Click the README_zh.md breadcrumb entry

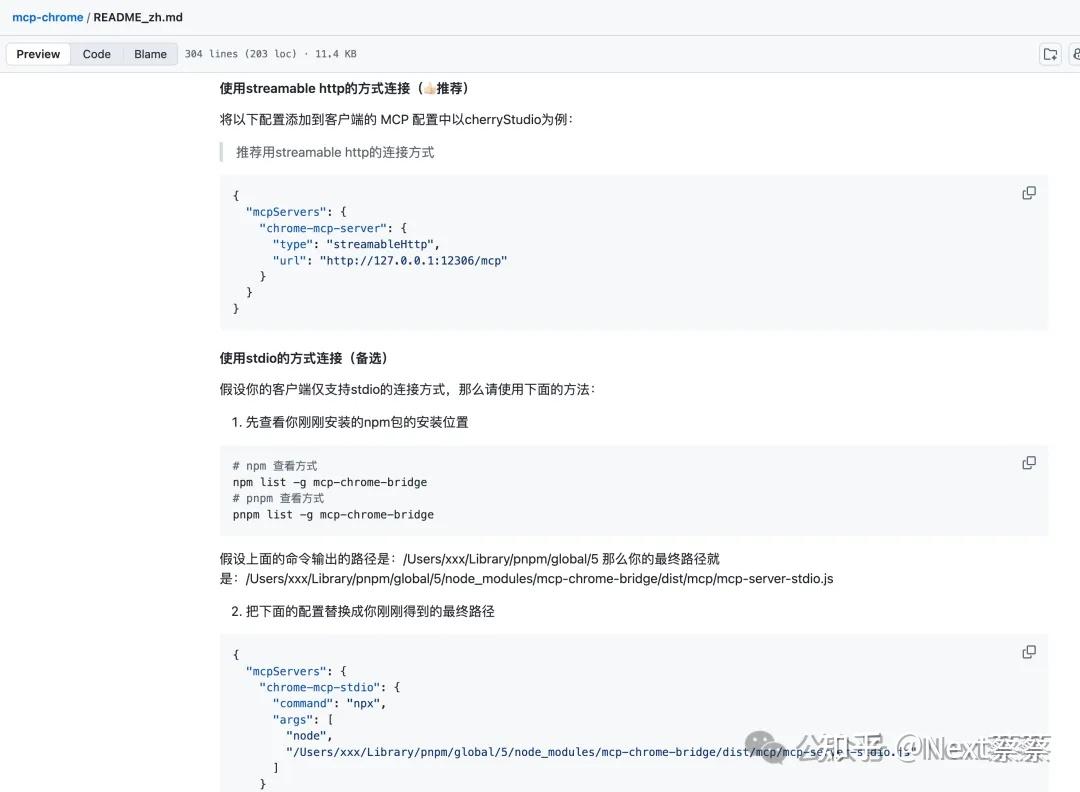tap(136, 17)
